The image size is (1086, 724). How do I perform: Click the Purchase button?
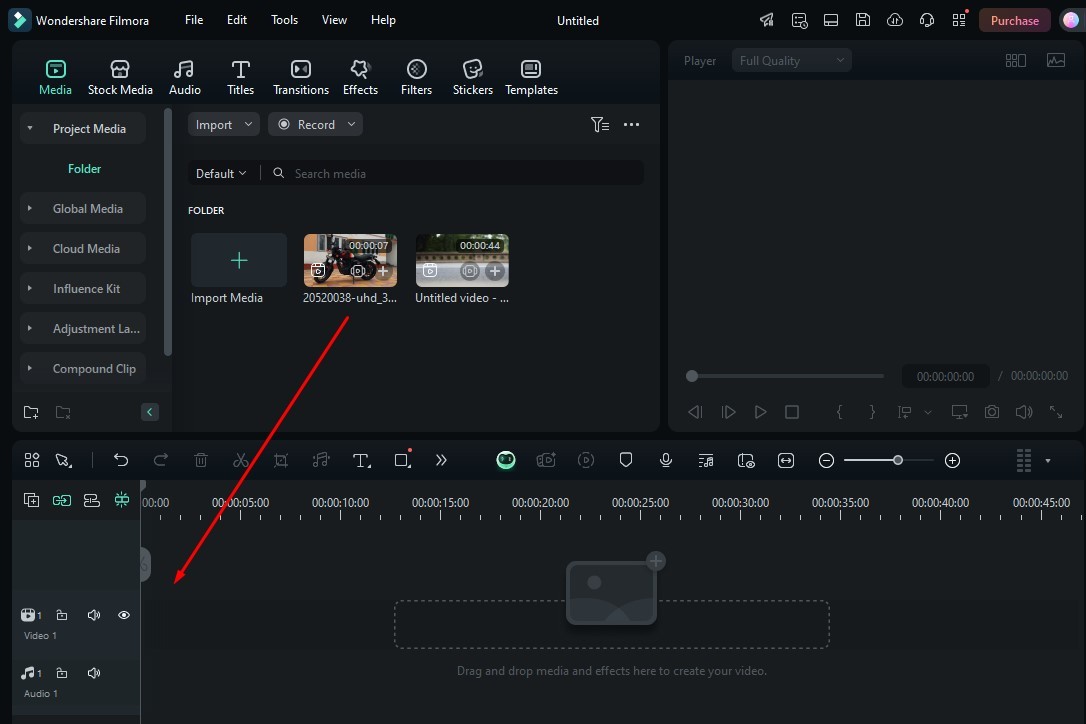point(1014,20)
